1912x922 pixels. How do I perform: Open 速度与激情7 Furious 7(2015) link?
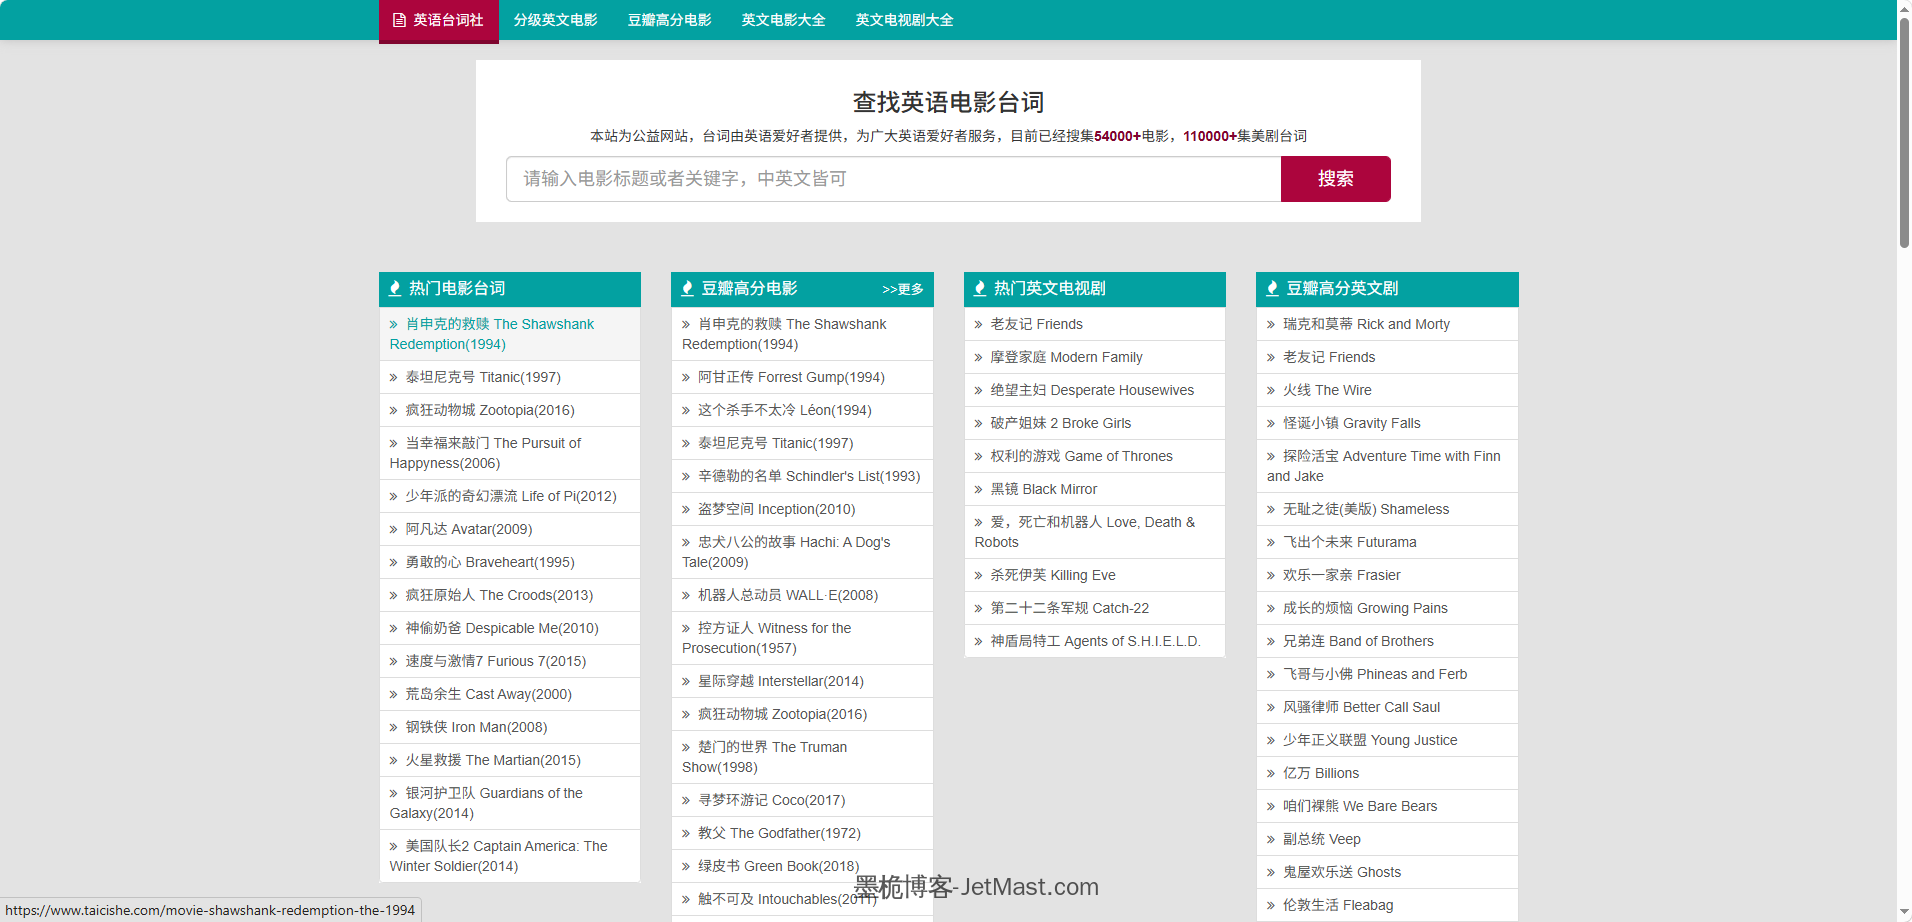click(496, 661)
